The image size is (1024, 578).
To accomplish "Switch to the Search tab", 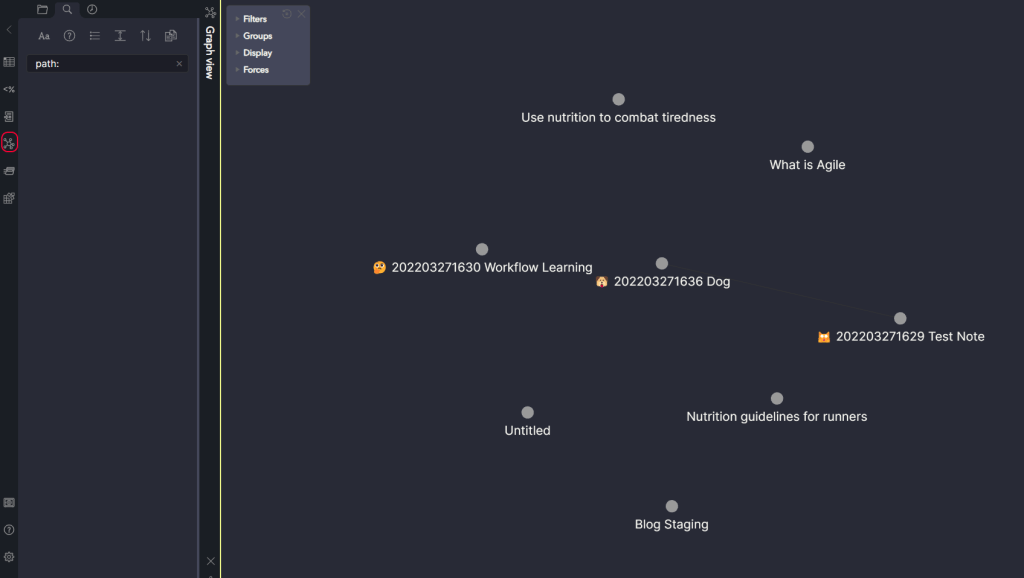I will pyautogui.click(x=67, y=9).
